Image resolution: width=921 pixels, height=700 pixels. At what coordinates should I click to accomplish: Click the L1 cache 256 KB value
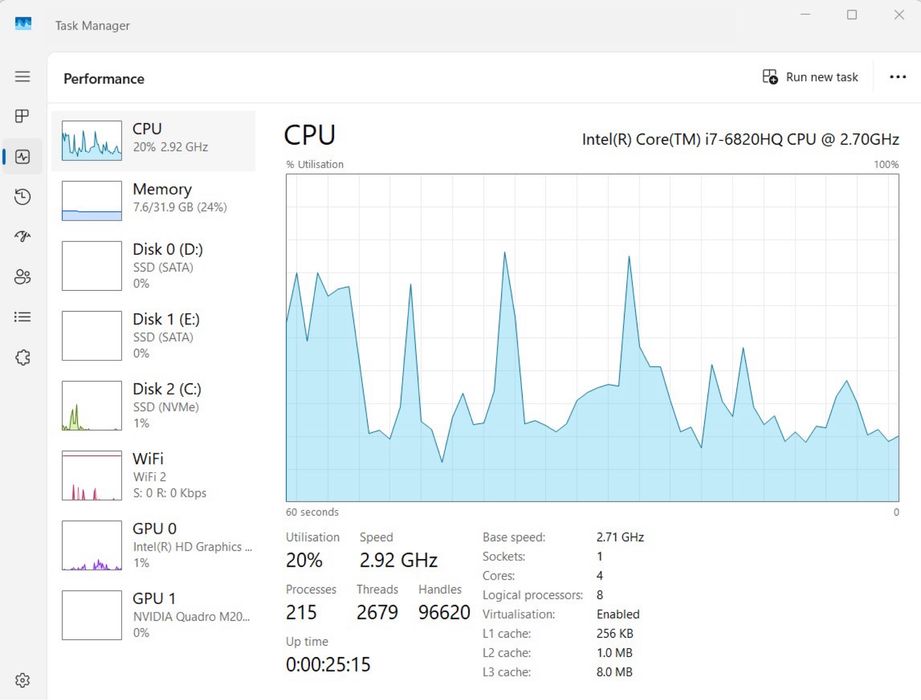click(614, 634)
